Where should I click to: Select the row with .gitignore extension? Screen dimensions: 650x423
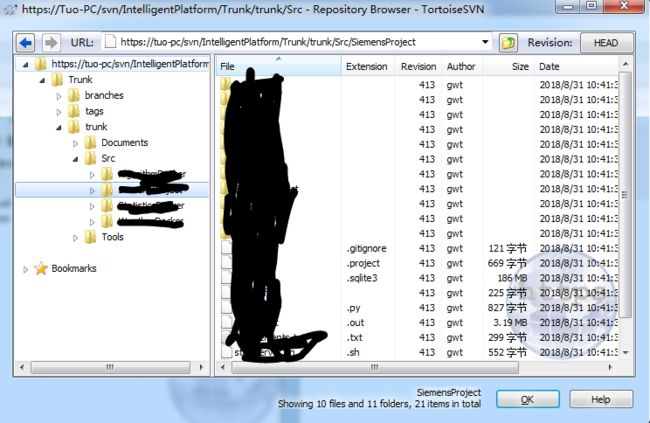418,248
